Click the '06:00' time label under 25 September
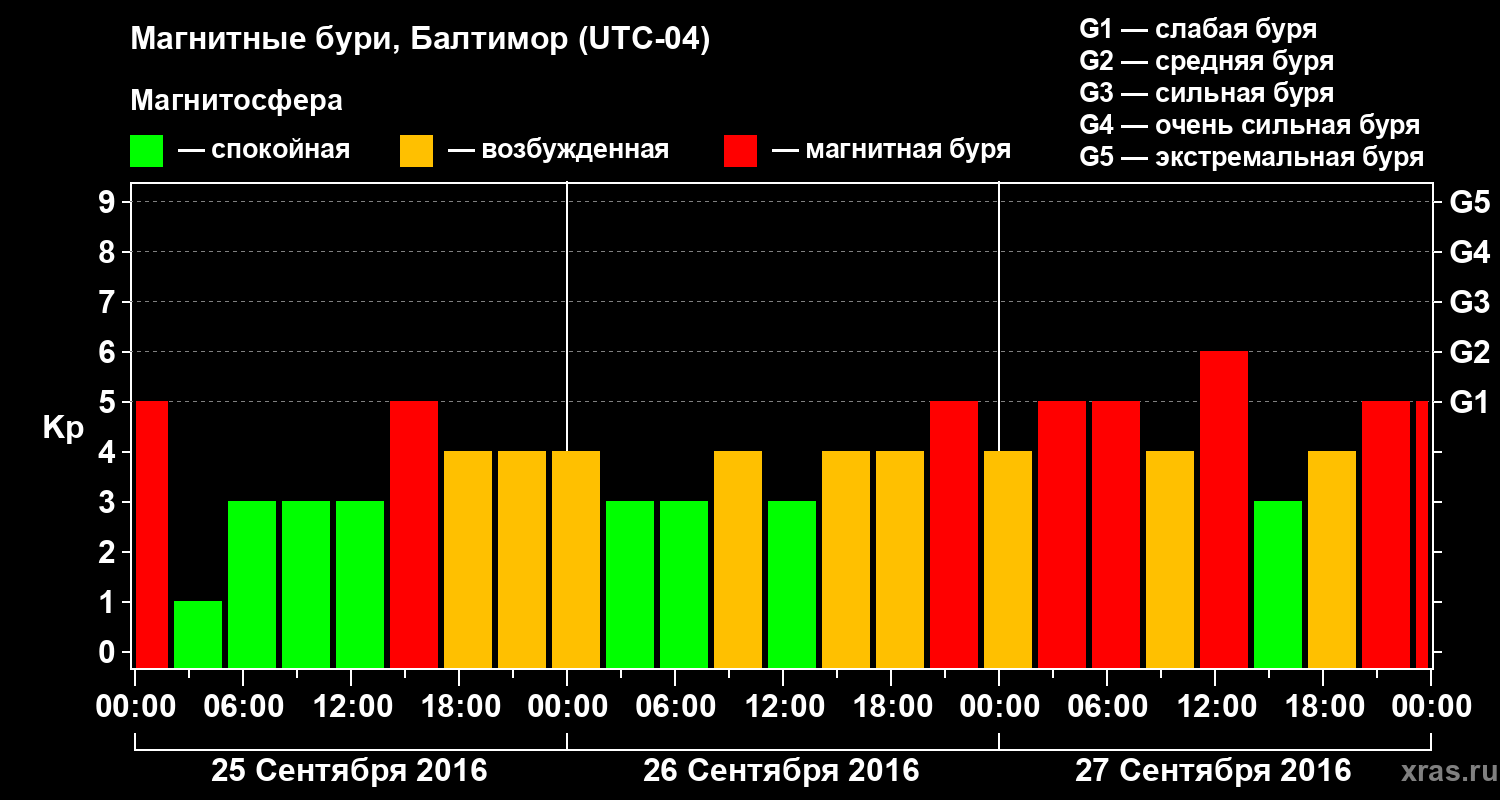 pos(243,707)
